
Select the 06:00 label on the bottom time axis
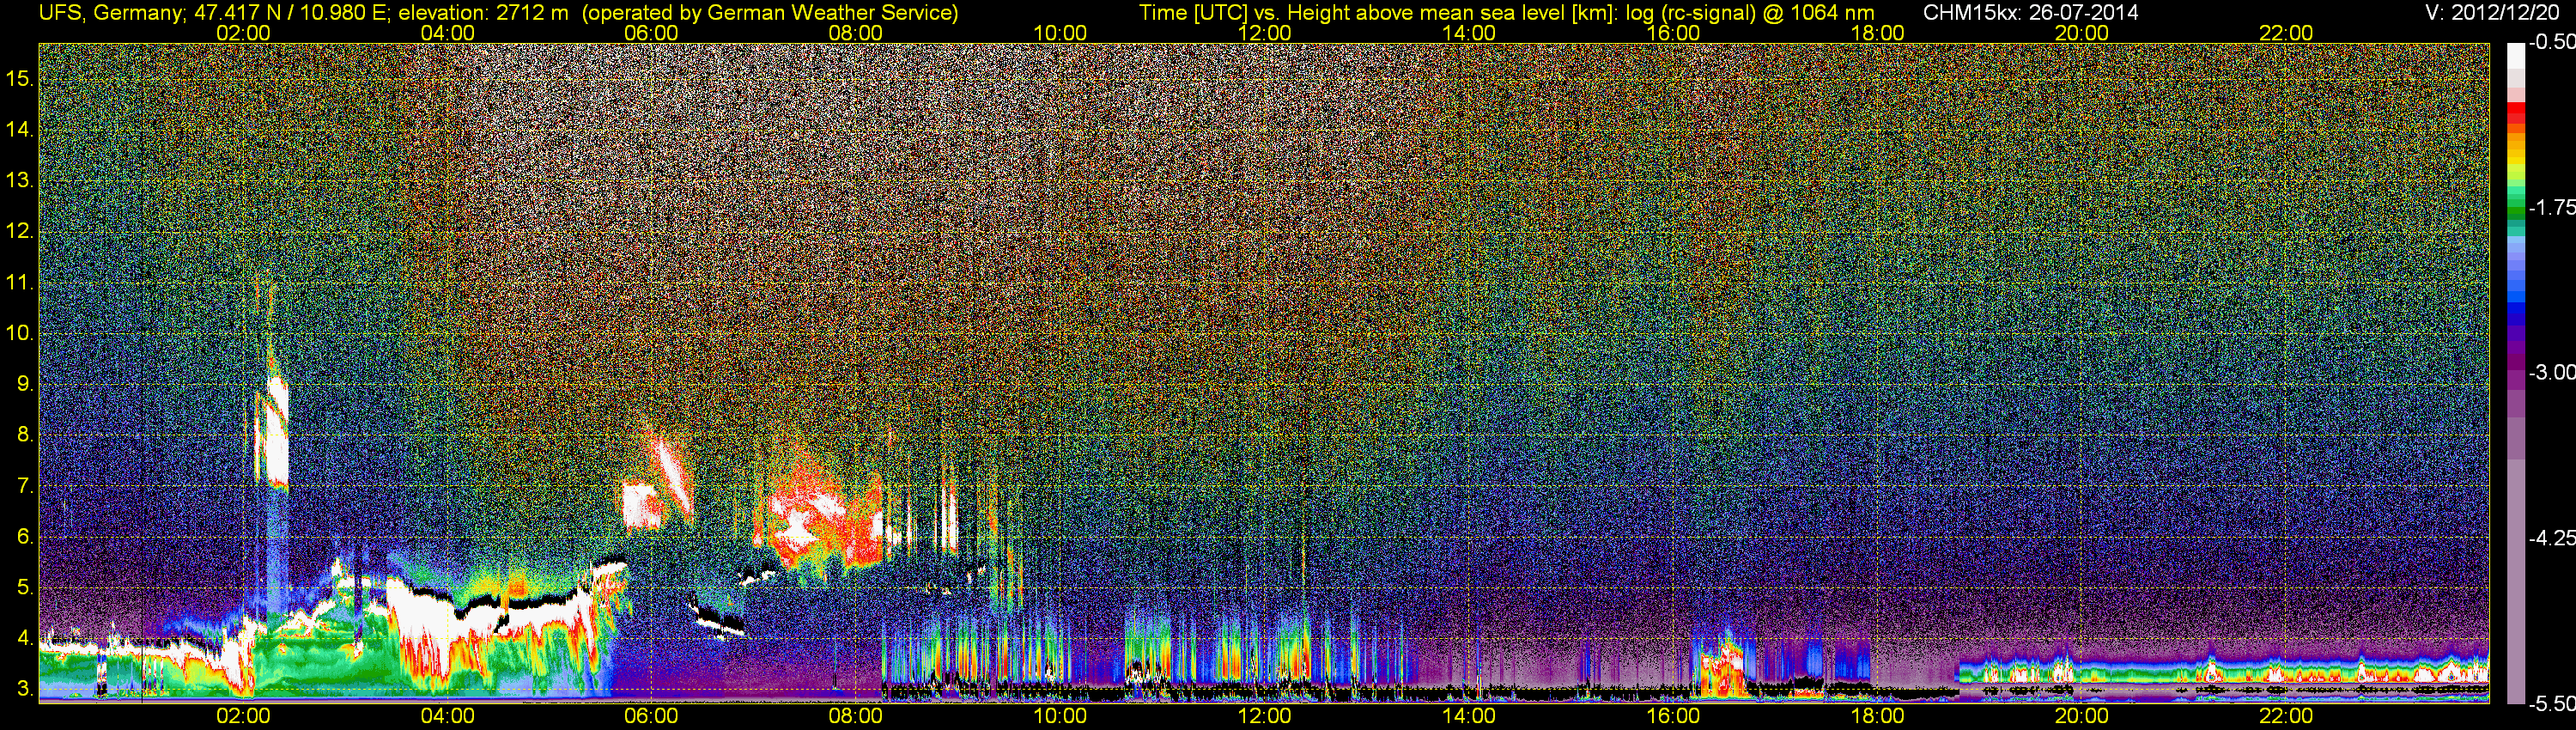coord(651,716)
